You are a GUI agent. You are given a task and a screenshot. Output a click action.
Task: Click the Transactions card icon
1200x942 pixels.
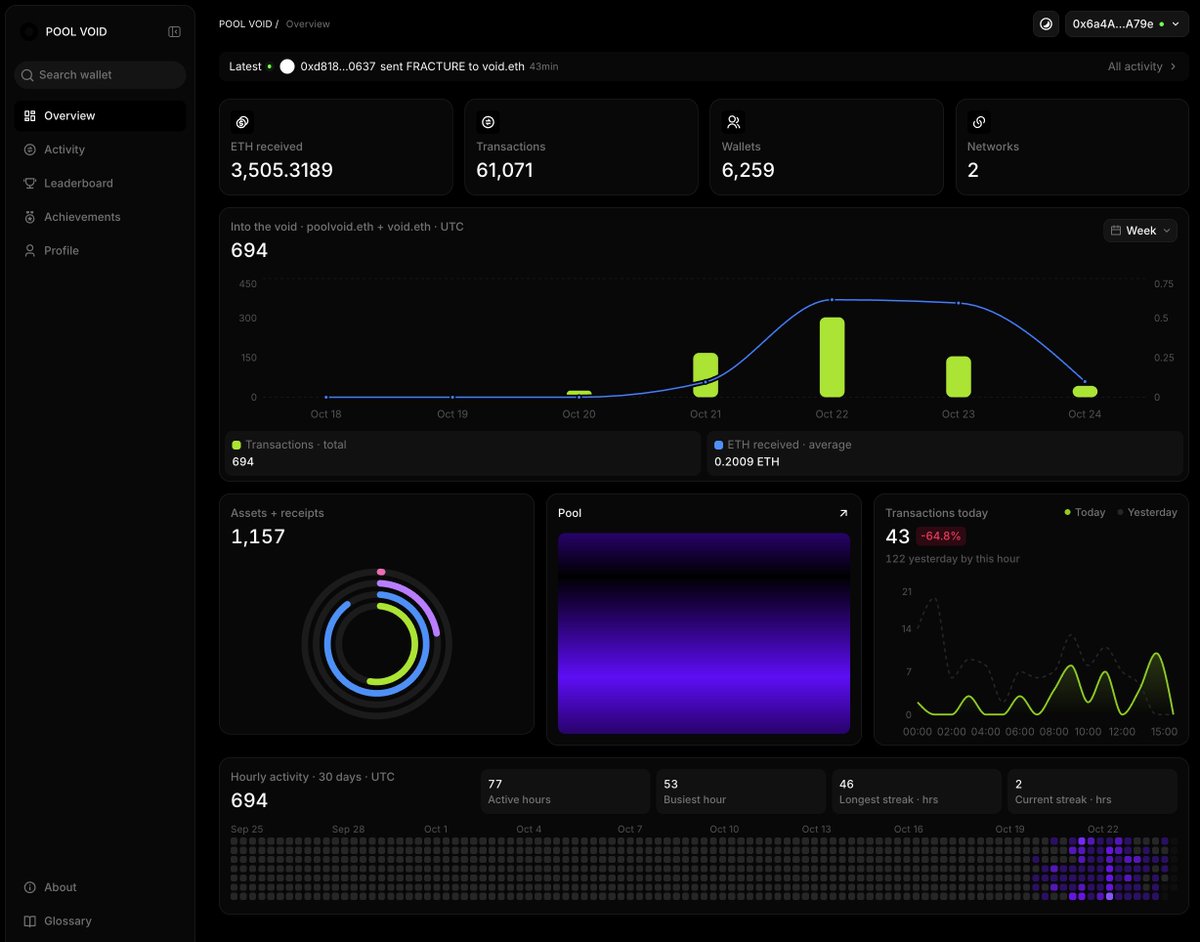(488, 122)
